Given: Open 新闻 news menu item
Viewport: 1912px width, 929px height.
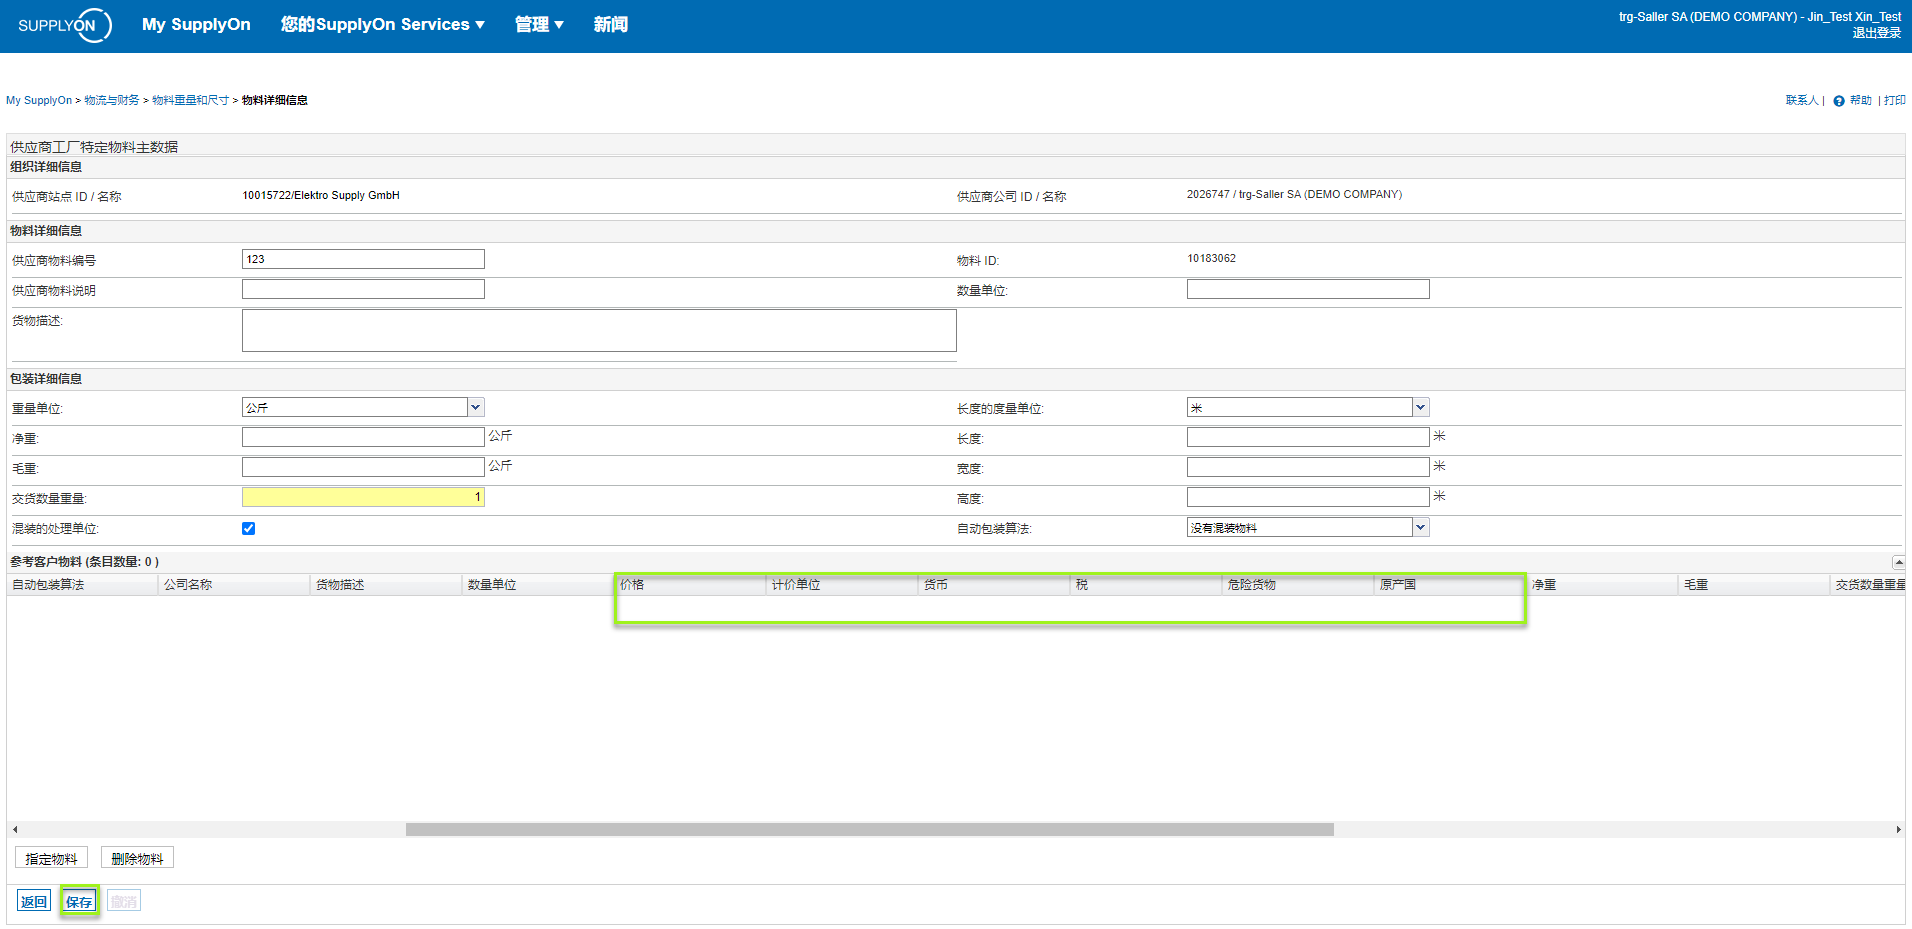Looking at the screenshot, I should pos(610,24).
